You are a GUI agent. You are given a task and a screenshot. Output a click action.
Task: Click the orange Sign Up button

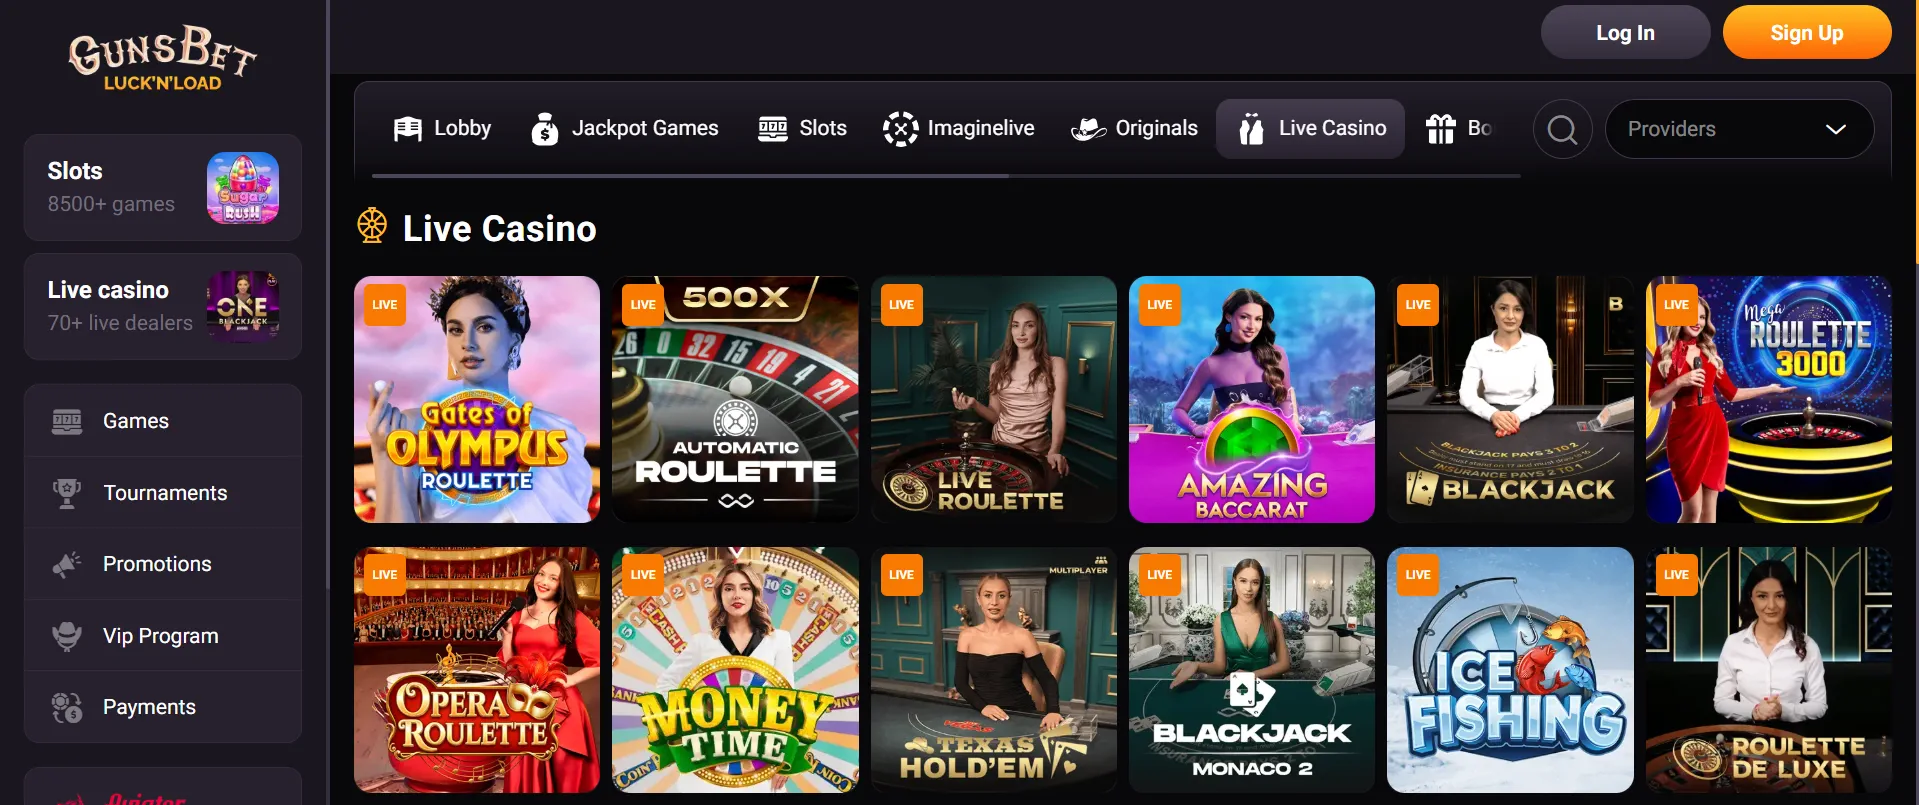[x=1807, y=33]
